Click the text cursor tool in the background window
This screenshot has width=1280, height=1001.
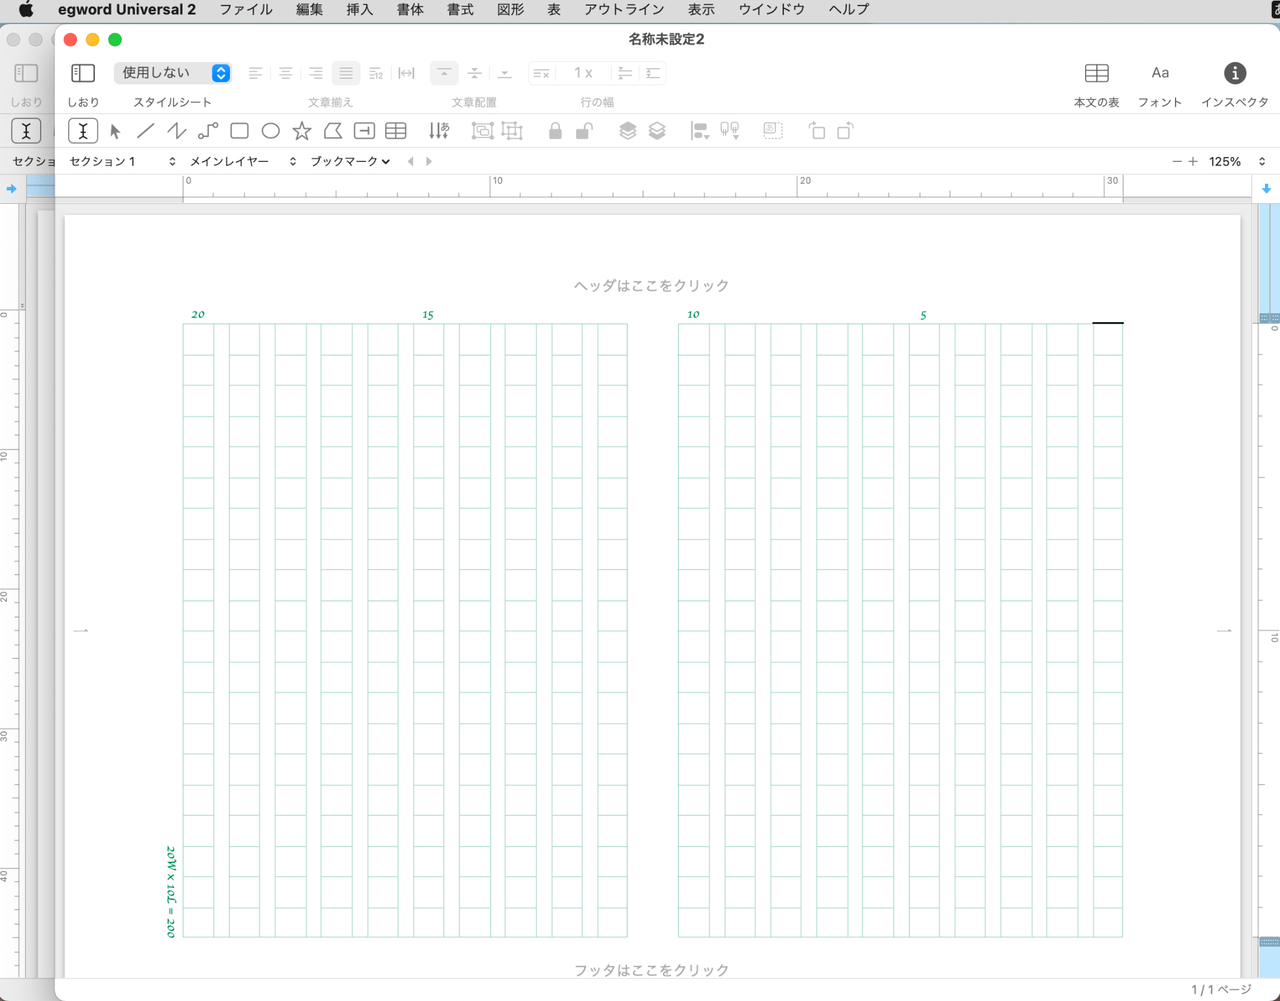point(26,131)
